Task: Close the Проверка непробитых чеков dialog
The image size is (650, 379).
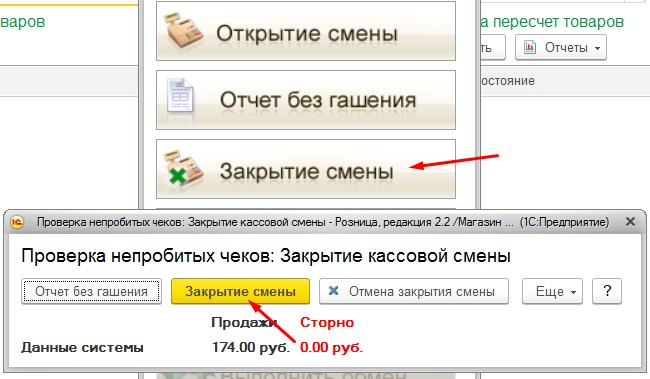Action: [x=630, y=222]
